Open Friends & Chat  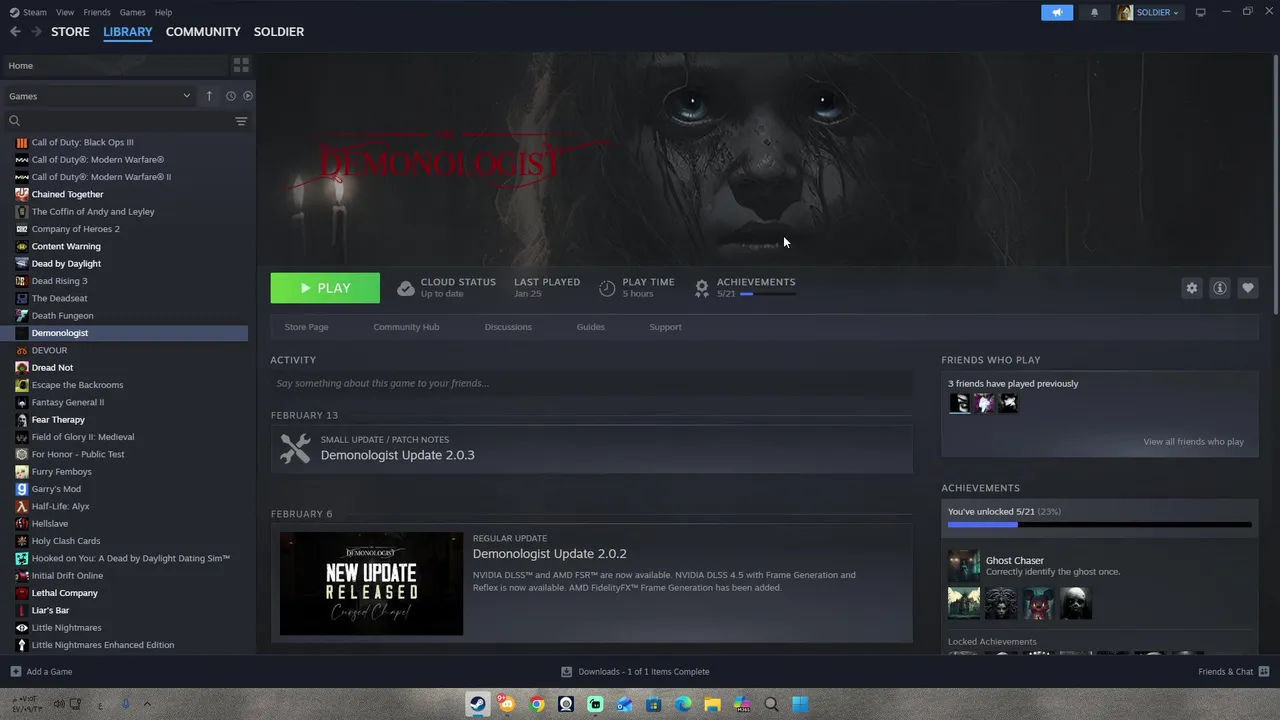tap(1233, 672)
